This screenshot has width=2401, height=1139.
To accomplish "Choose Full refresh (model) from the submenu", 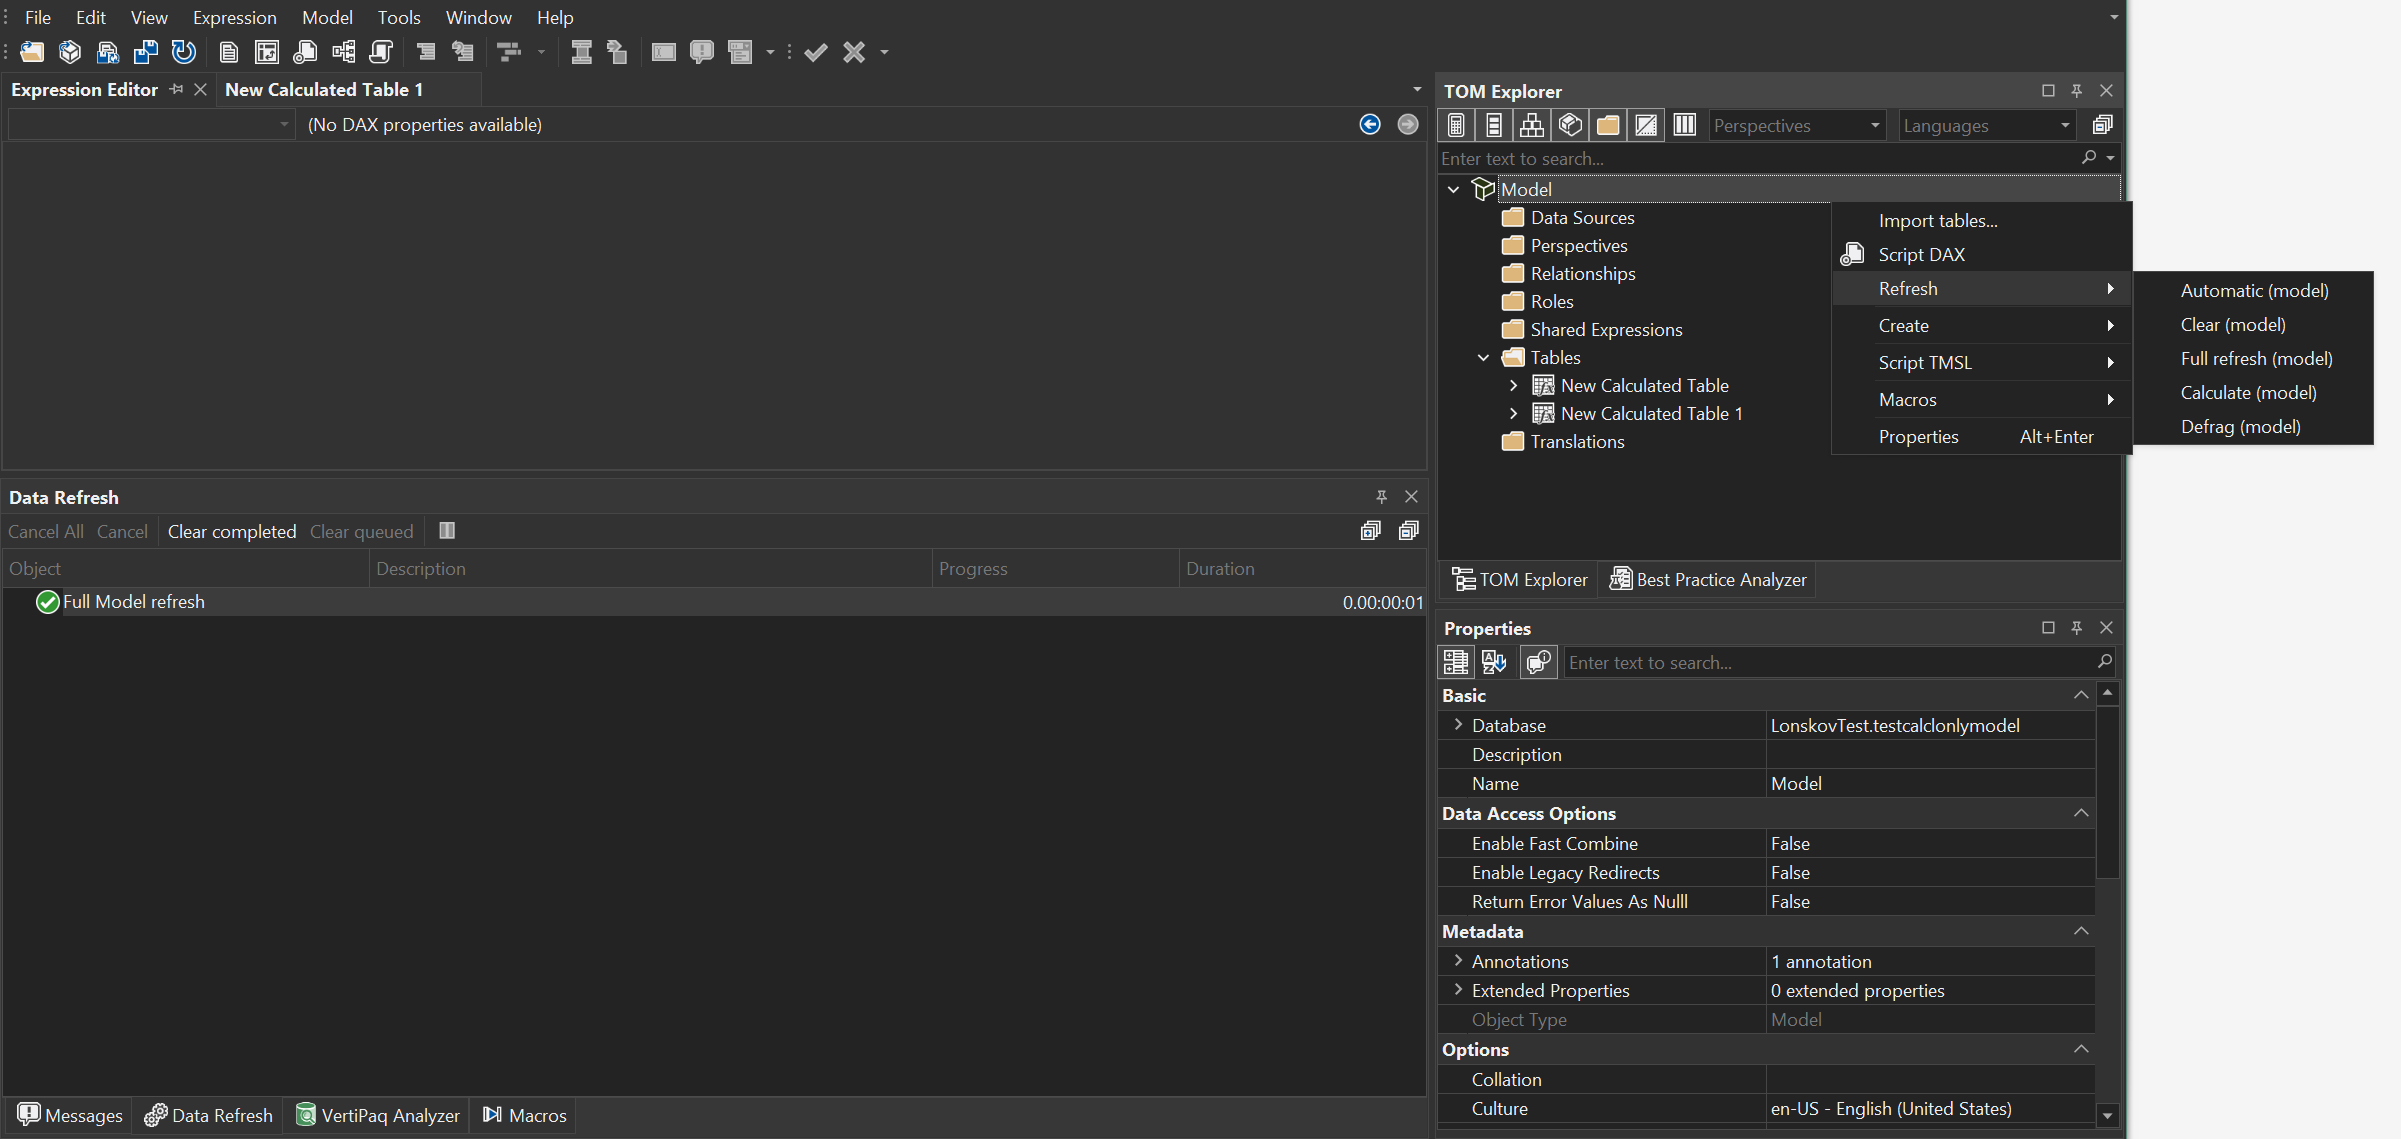I will point(2255,358).
